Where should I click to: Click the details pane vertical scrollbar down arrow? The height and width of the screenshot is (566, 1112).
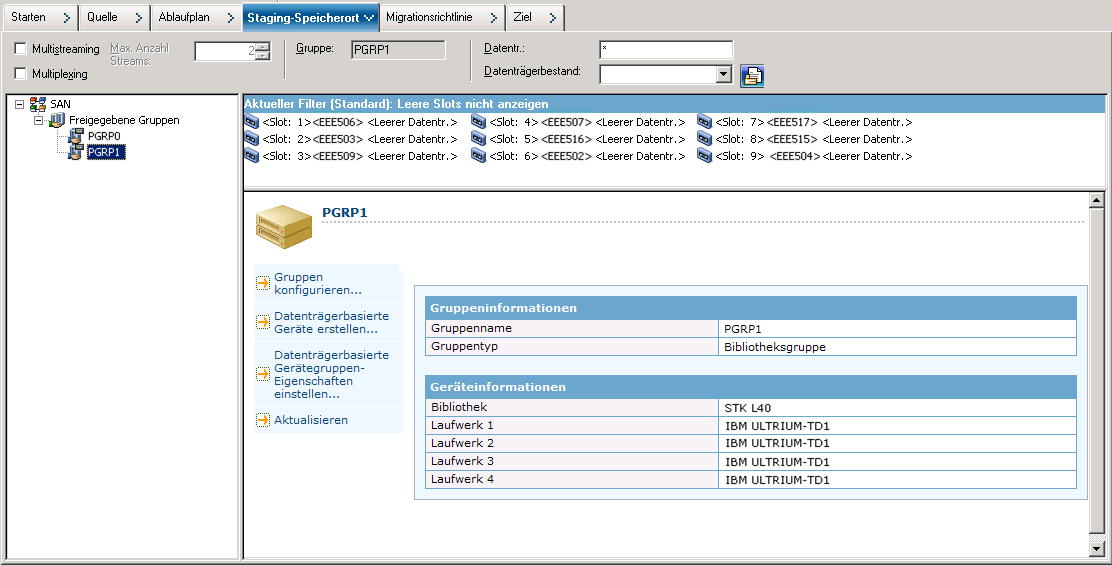(1097, 548)
